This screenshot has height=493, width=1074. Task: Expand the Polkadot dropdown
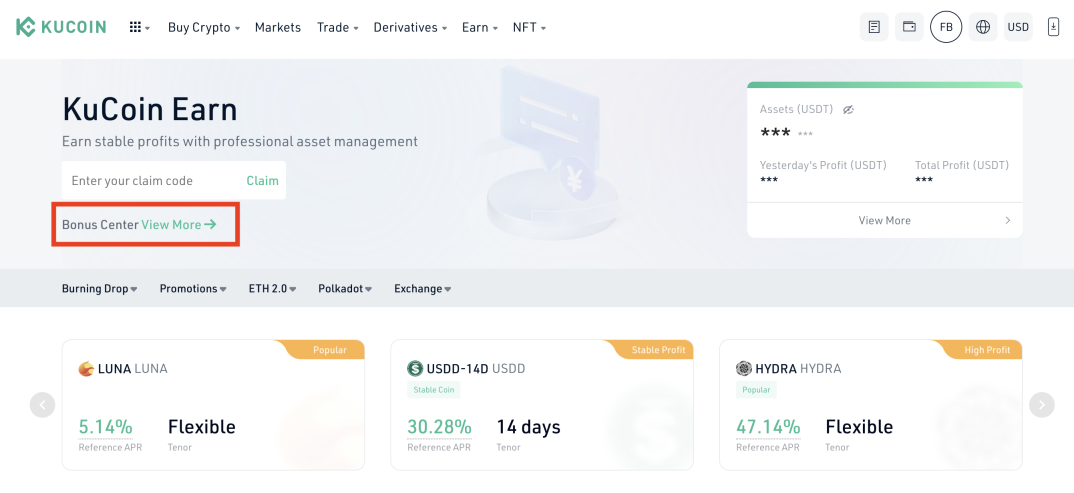345,288
